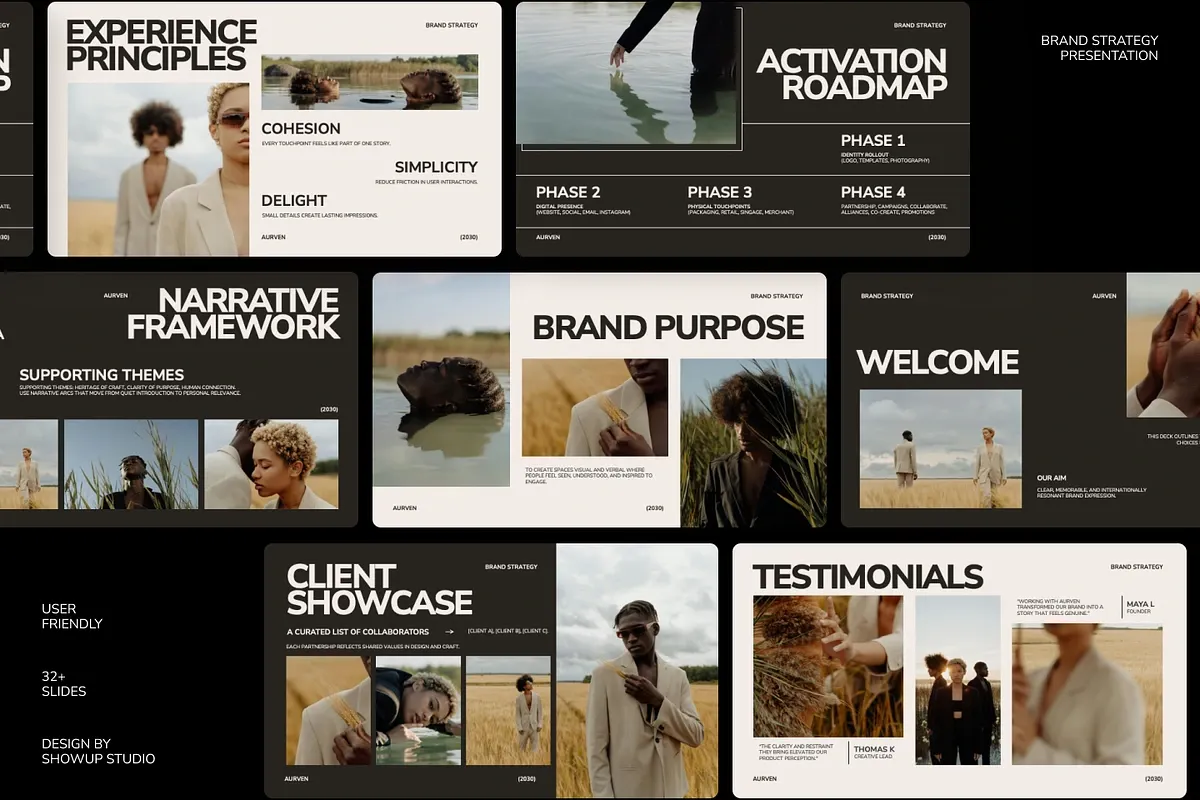Screen dimensions: 1200x800
Task: Click the 'Activation Roadmap' title
Action: click(x=852, y=74)
